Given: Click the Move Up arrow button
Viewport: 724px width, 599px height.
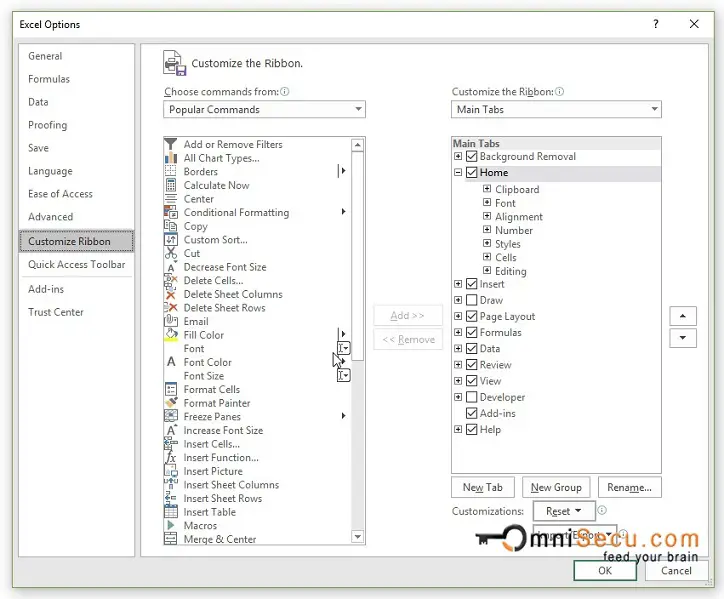Looking at the screenshot, I should point(682,316).
